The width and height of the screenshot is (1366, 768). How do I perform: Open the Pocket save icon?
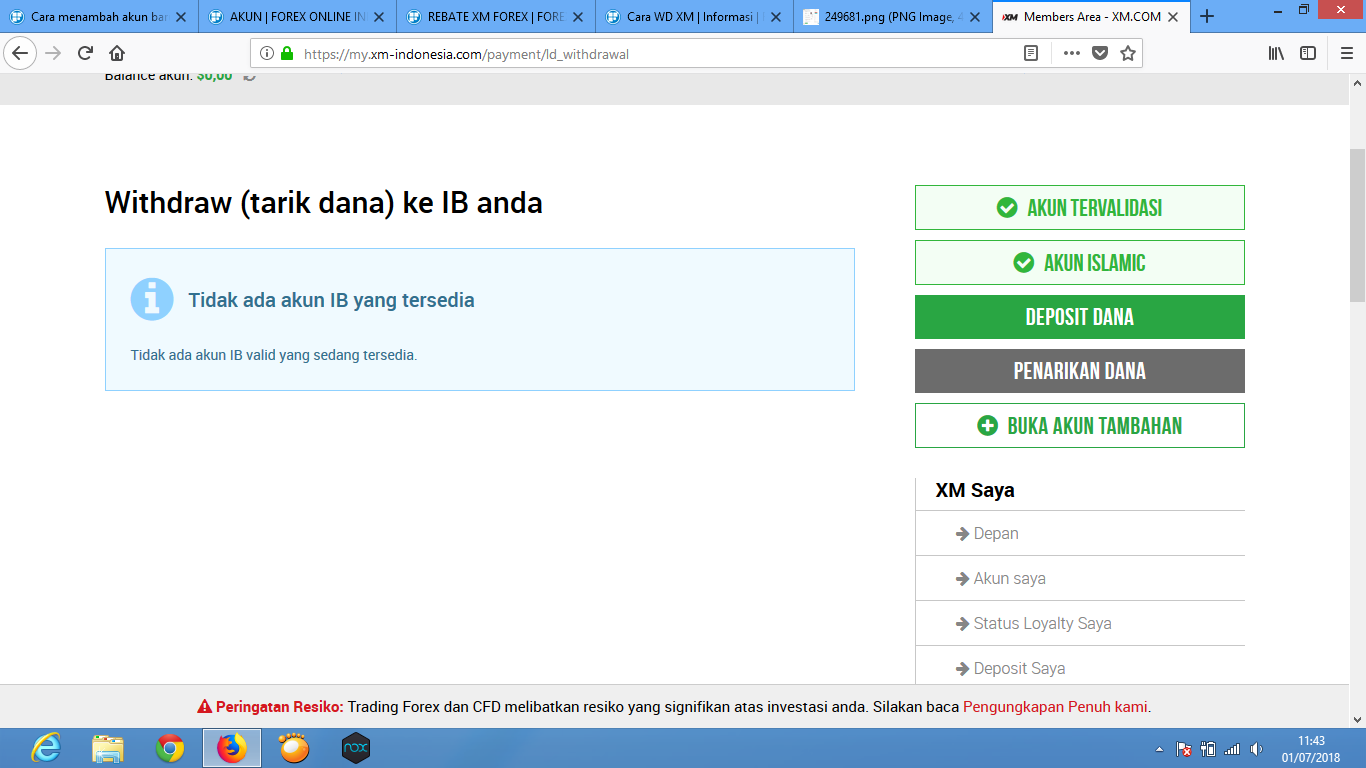point(1100,54)
